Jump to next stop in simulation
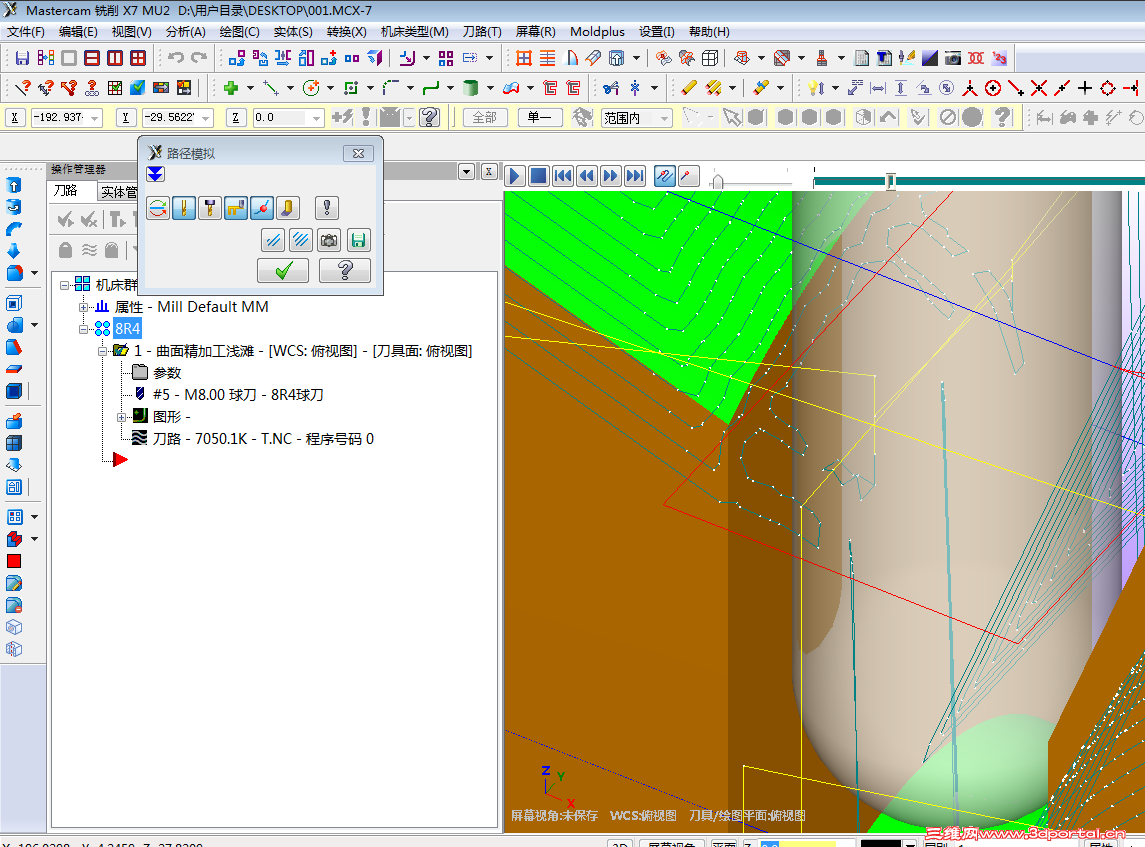This screenshot has height=847, width=1145. coord(635,176)
